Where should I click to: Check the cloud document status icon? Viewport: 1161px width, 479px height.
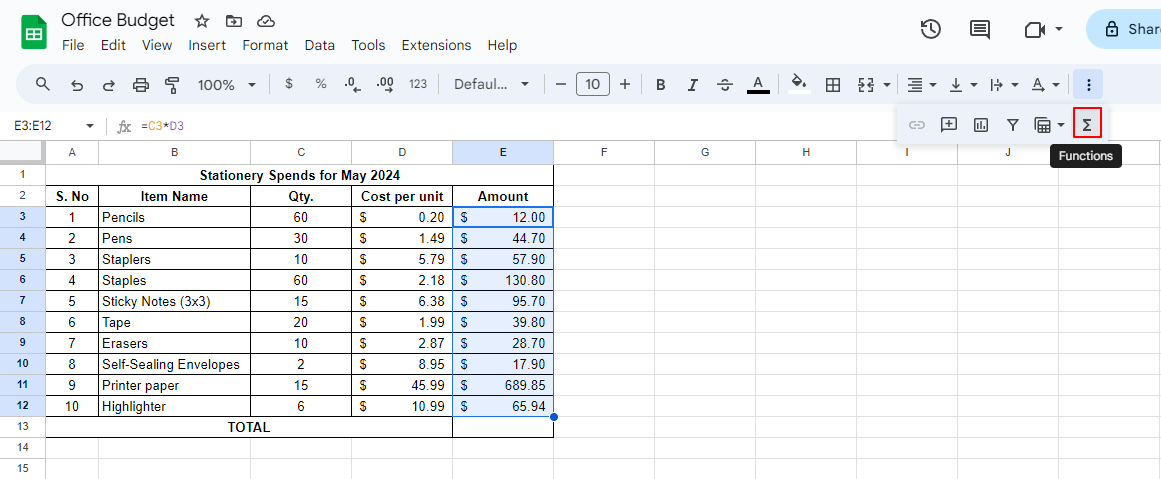tap(267, 21)
